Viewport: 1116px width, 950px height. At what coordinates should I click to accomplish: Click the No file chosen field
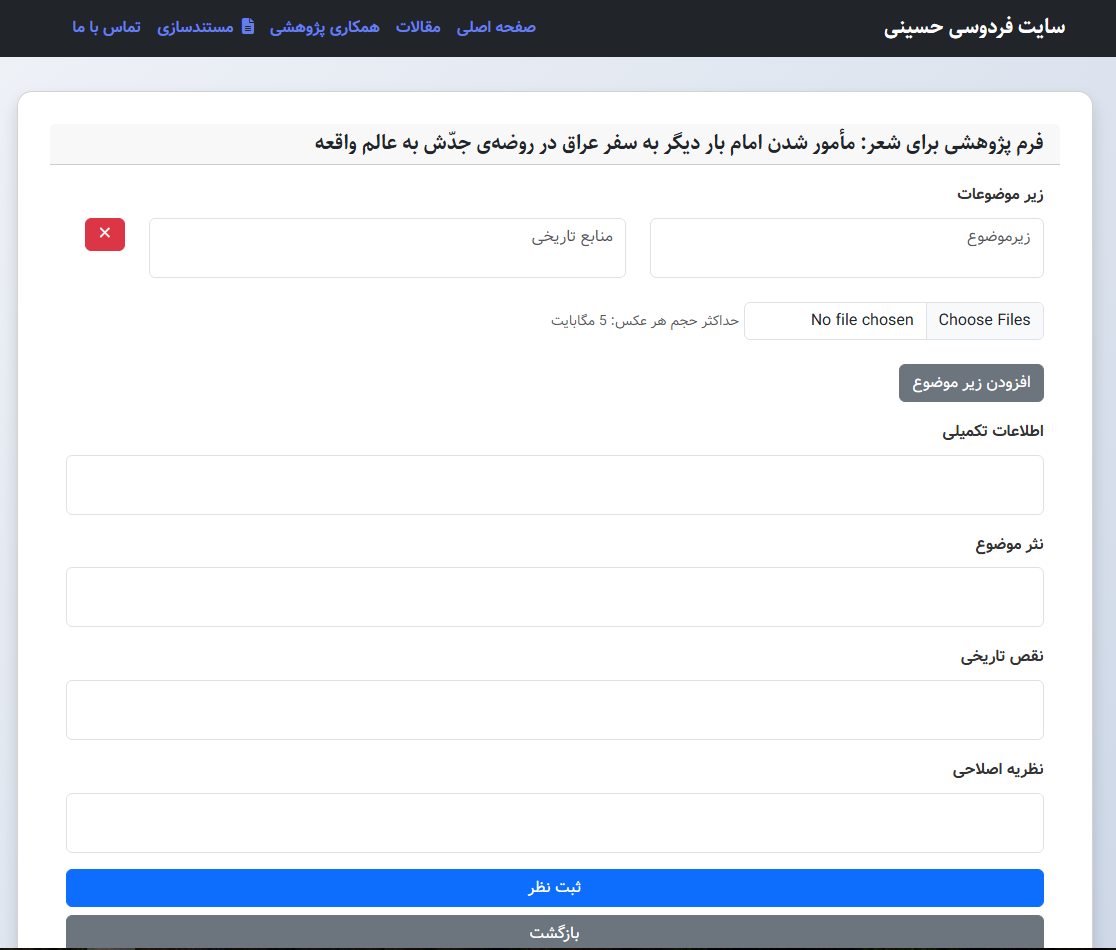836,320
